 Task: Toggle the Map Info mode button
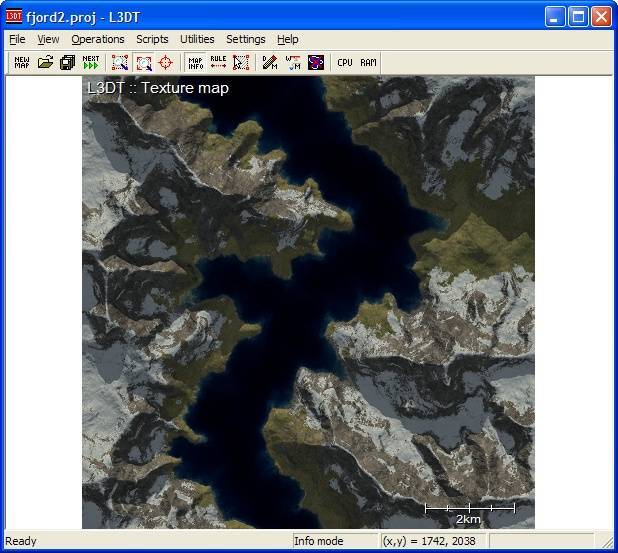pos(196,62)
